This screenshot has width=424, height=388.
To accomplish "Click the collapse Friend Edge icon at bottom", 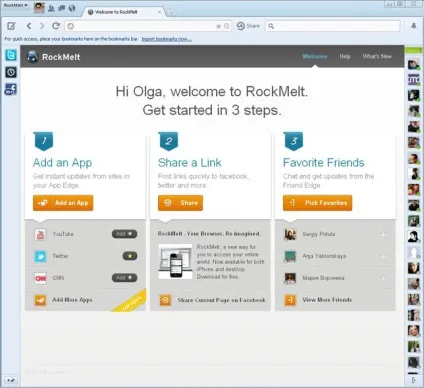I will (414, 380).
